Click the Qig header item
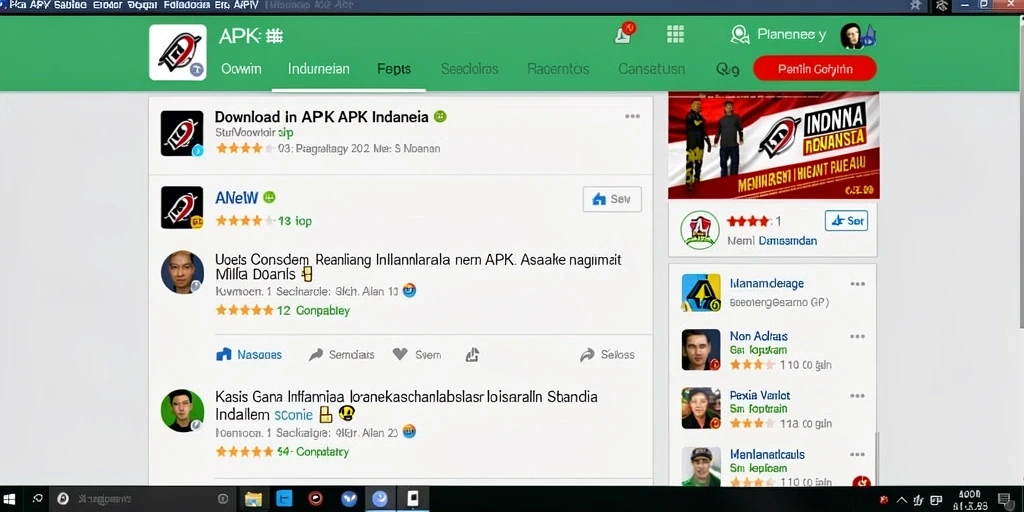 (728, 69)
